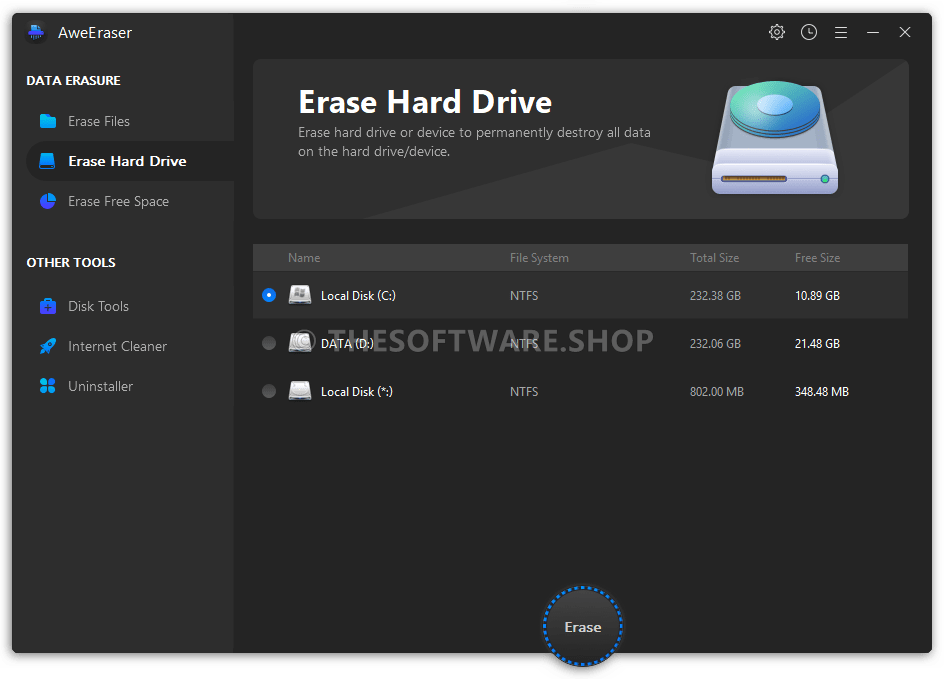944x679 pixels.
Task: Click the Erase Hard Drive sidebar icon
Action: [47, 161]
